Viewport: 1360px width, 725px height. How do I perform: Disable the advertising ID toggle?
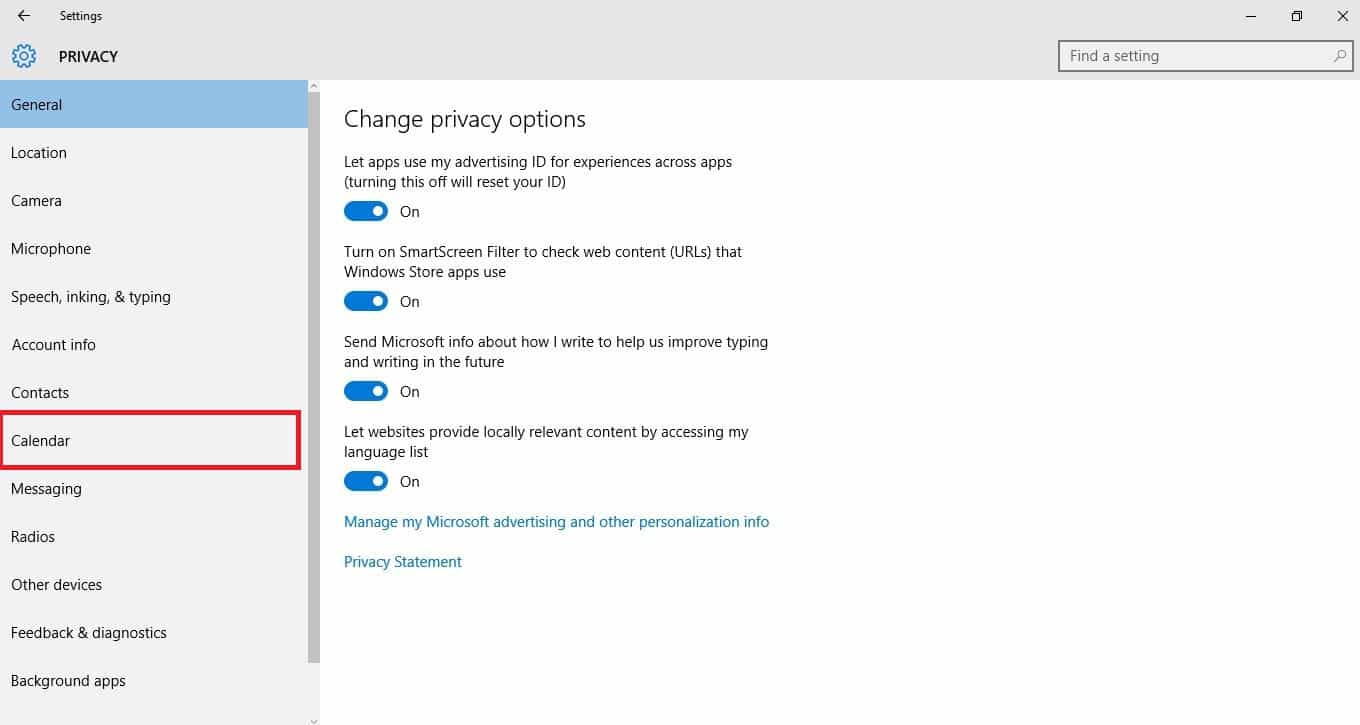(x=366, y=211)
